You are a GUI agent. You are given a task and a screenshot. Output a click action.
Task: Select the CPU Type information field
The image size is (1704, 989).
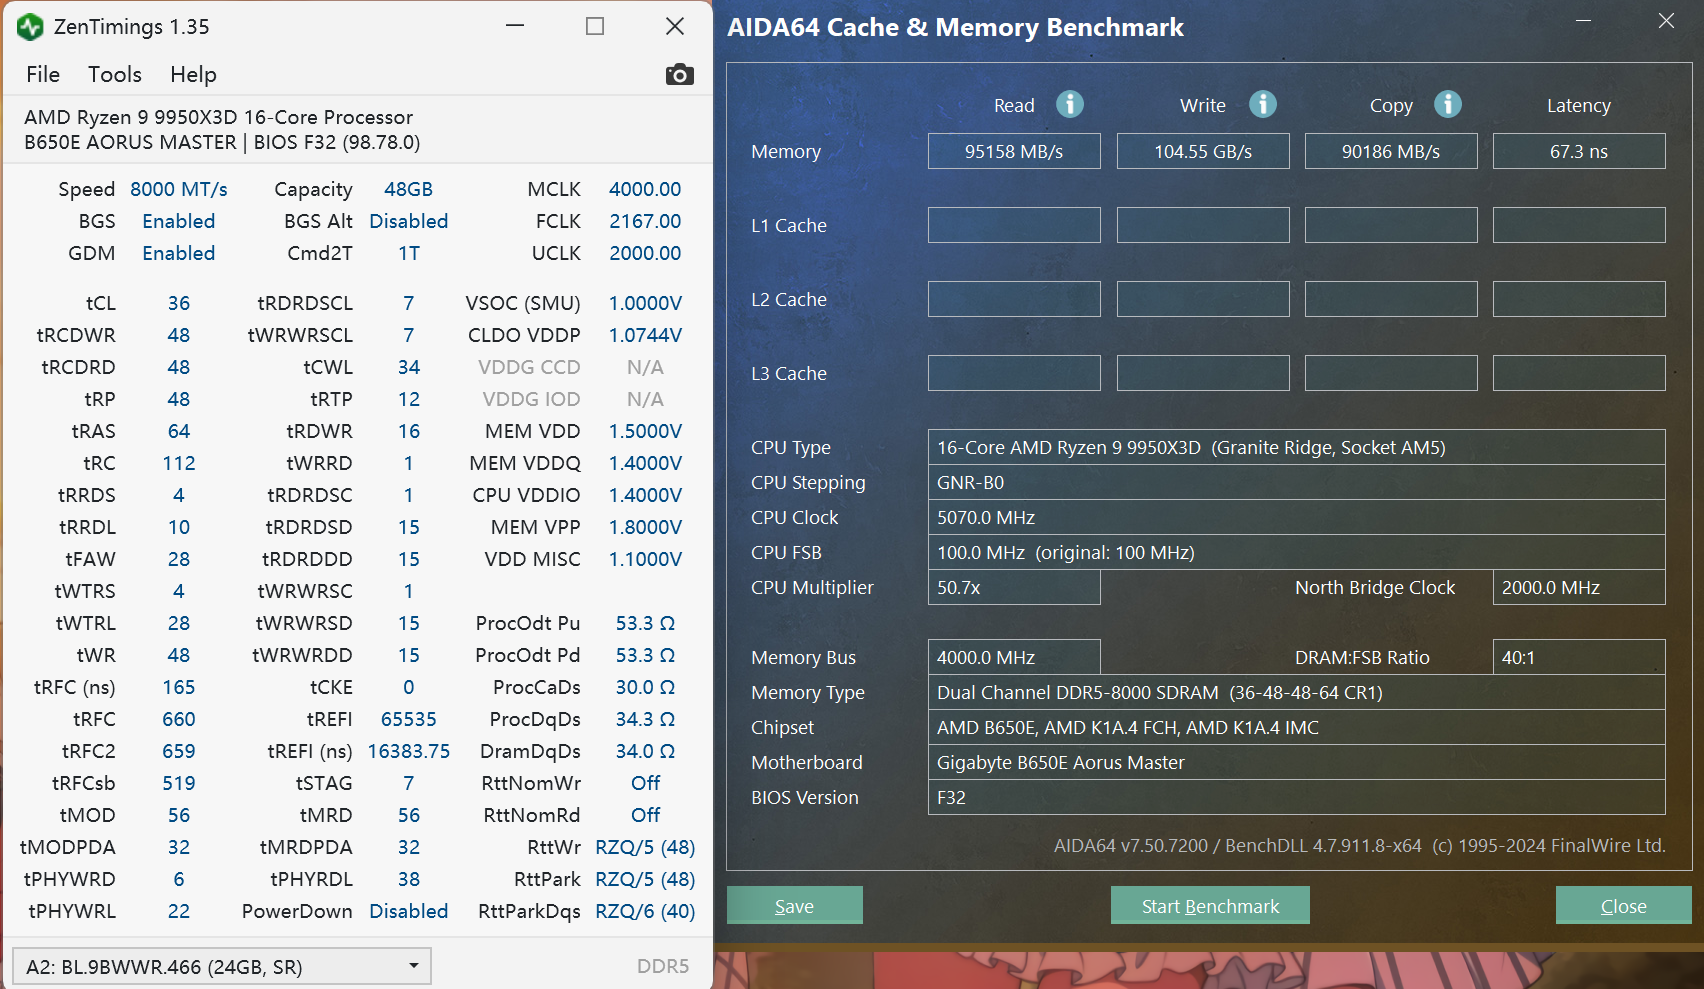tap(1295, 448)
